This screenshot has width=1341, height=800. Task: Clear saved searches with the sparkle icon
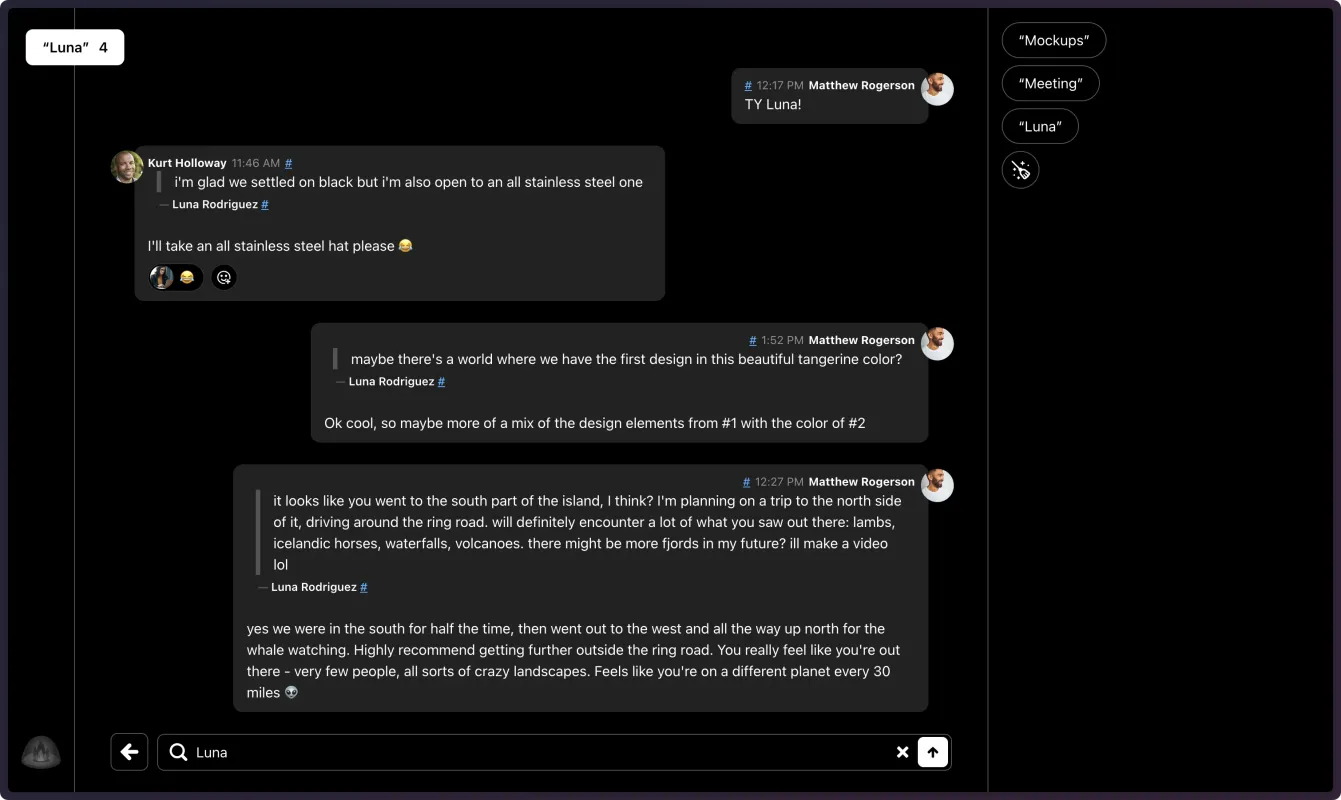(1020, 170)
